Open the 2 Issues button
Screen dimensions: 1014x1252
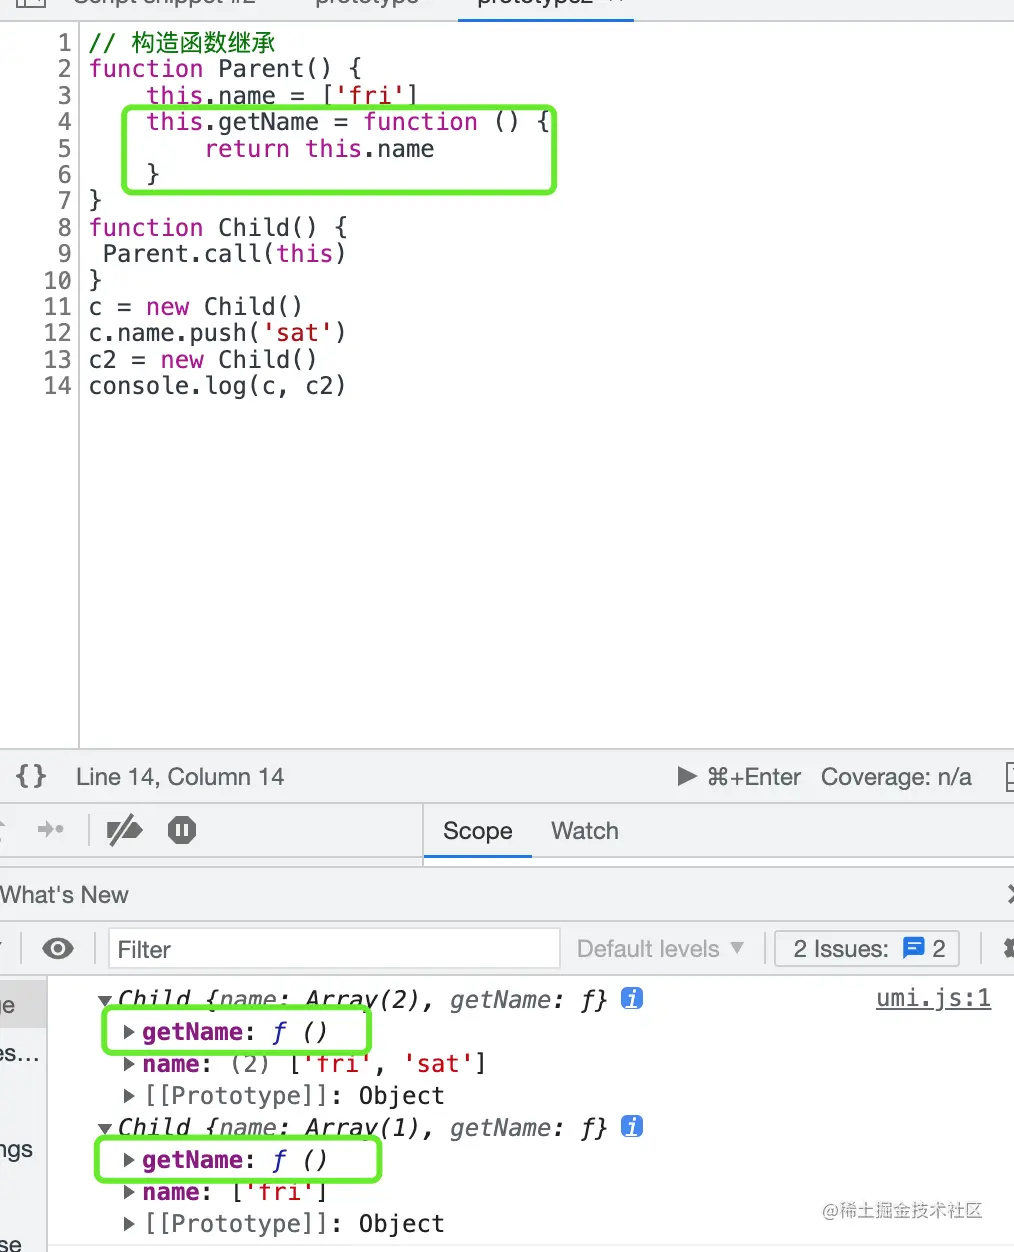[867, 949]
